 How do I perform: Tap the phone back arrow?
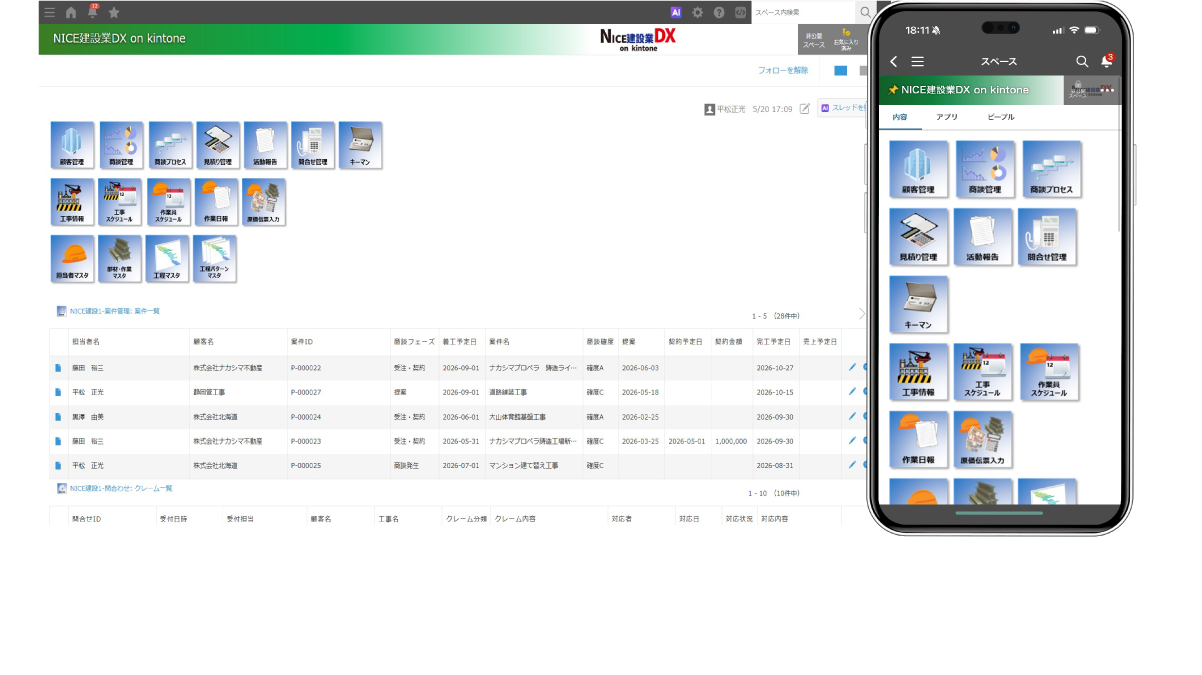(894, 61)
